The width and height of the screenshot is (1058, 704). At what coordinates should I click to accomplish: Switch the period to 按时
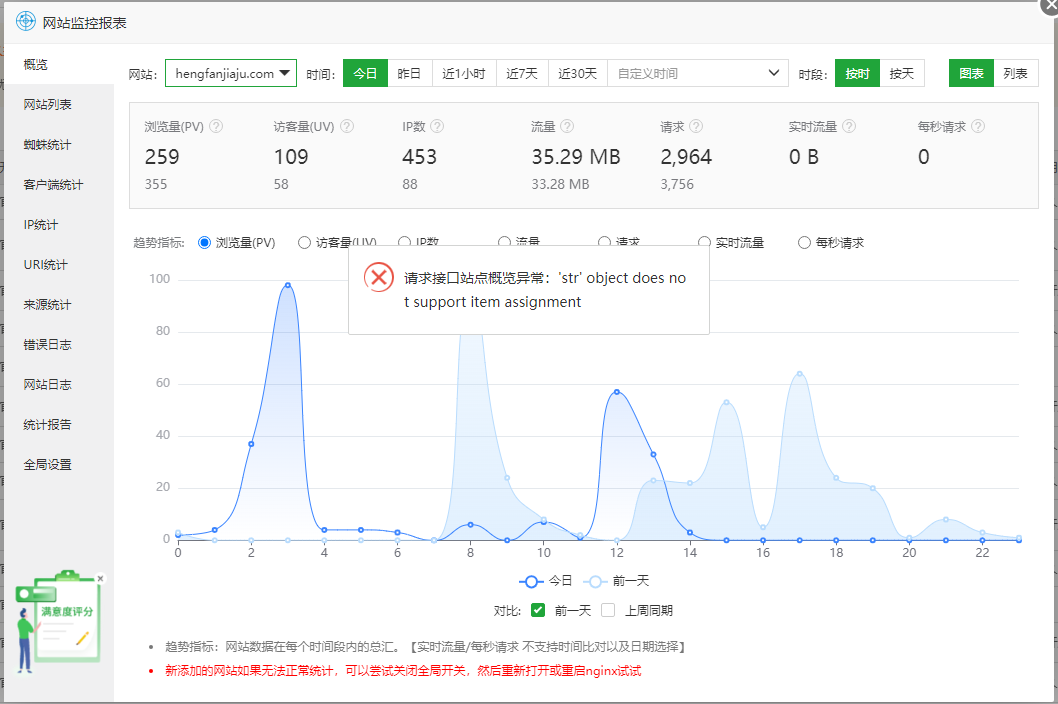point(858,73)
